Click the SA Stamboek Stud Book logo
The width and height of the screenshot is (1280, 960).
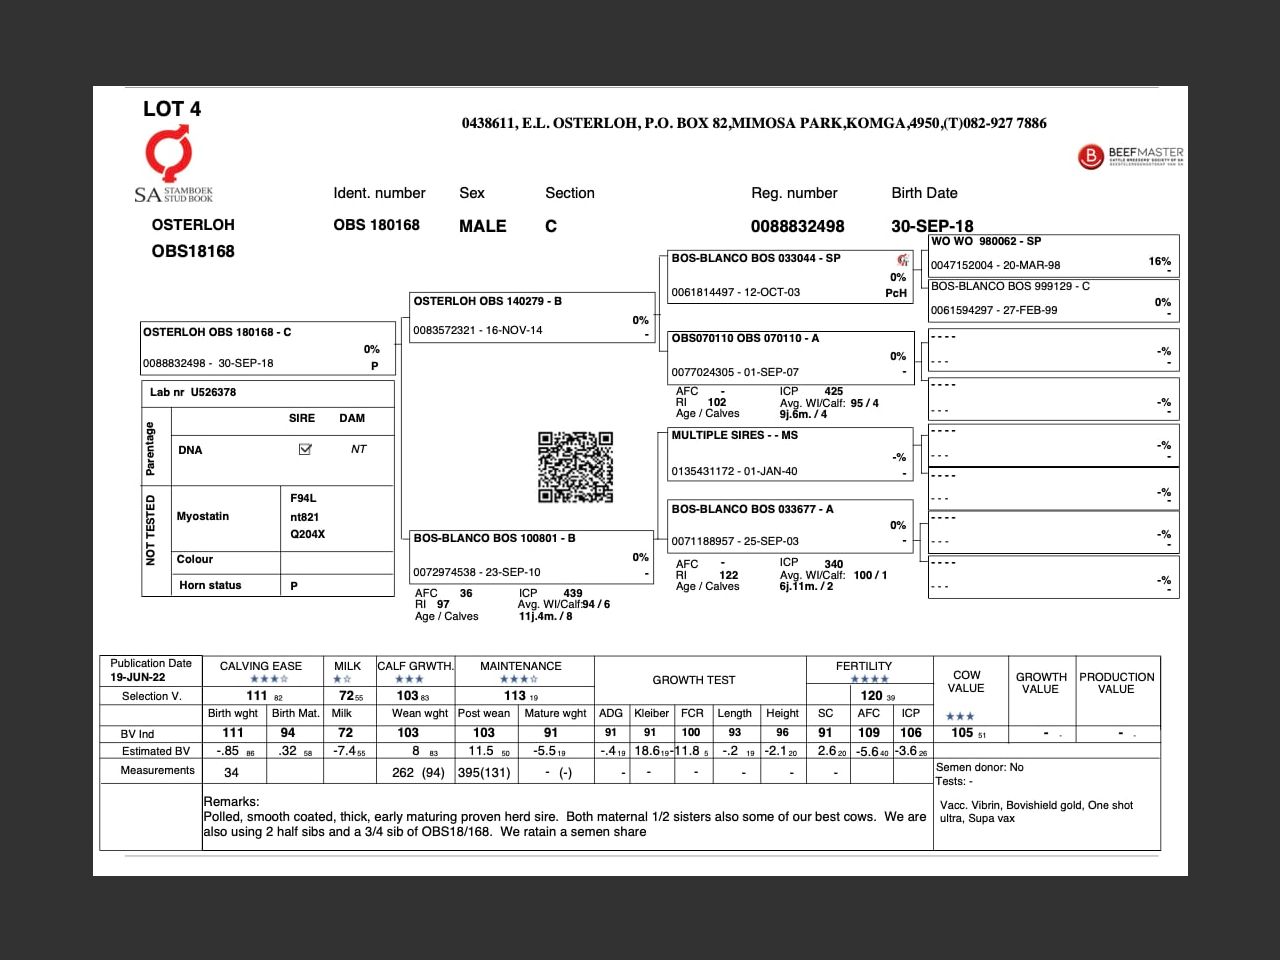(172, 166)
